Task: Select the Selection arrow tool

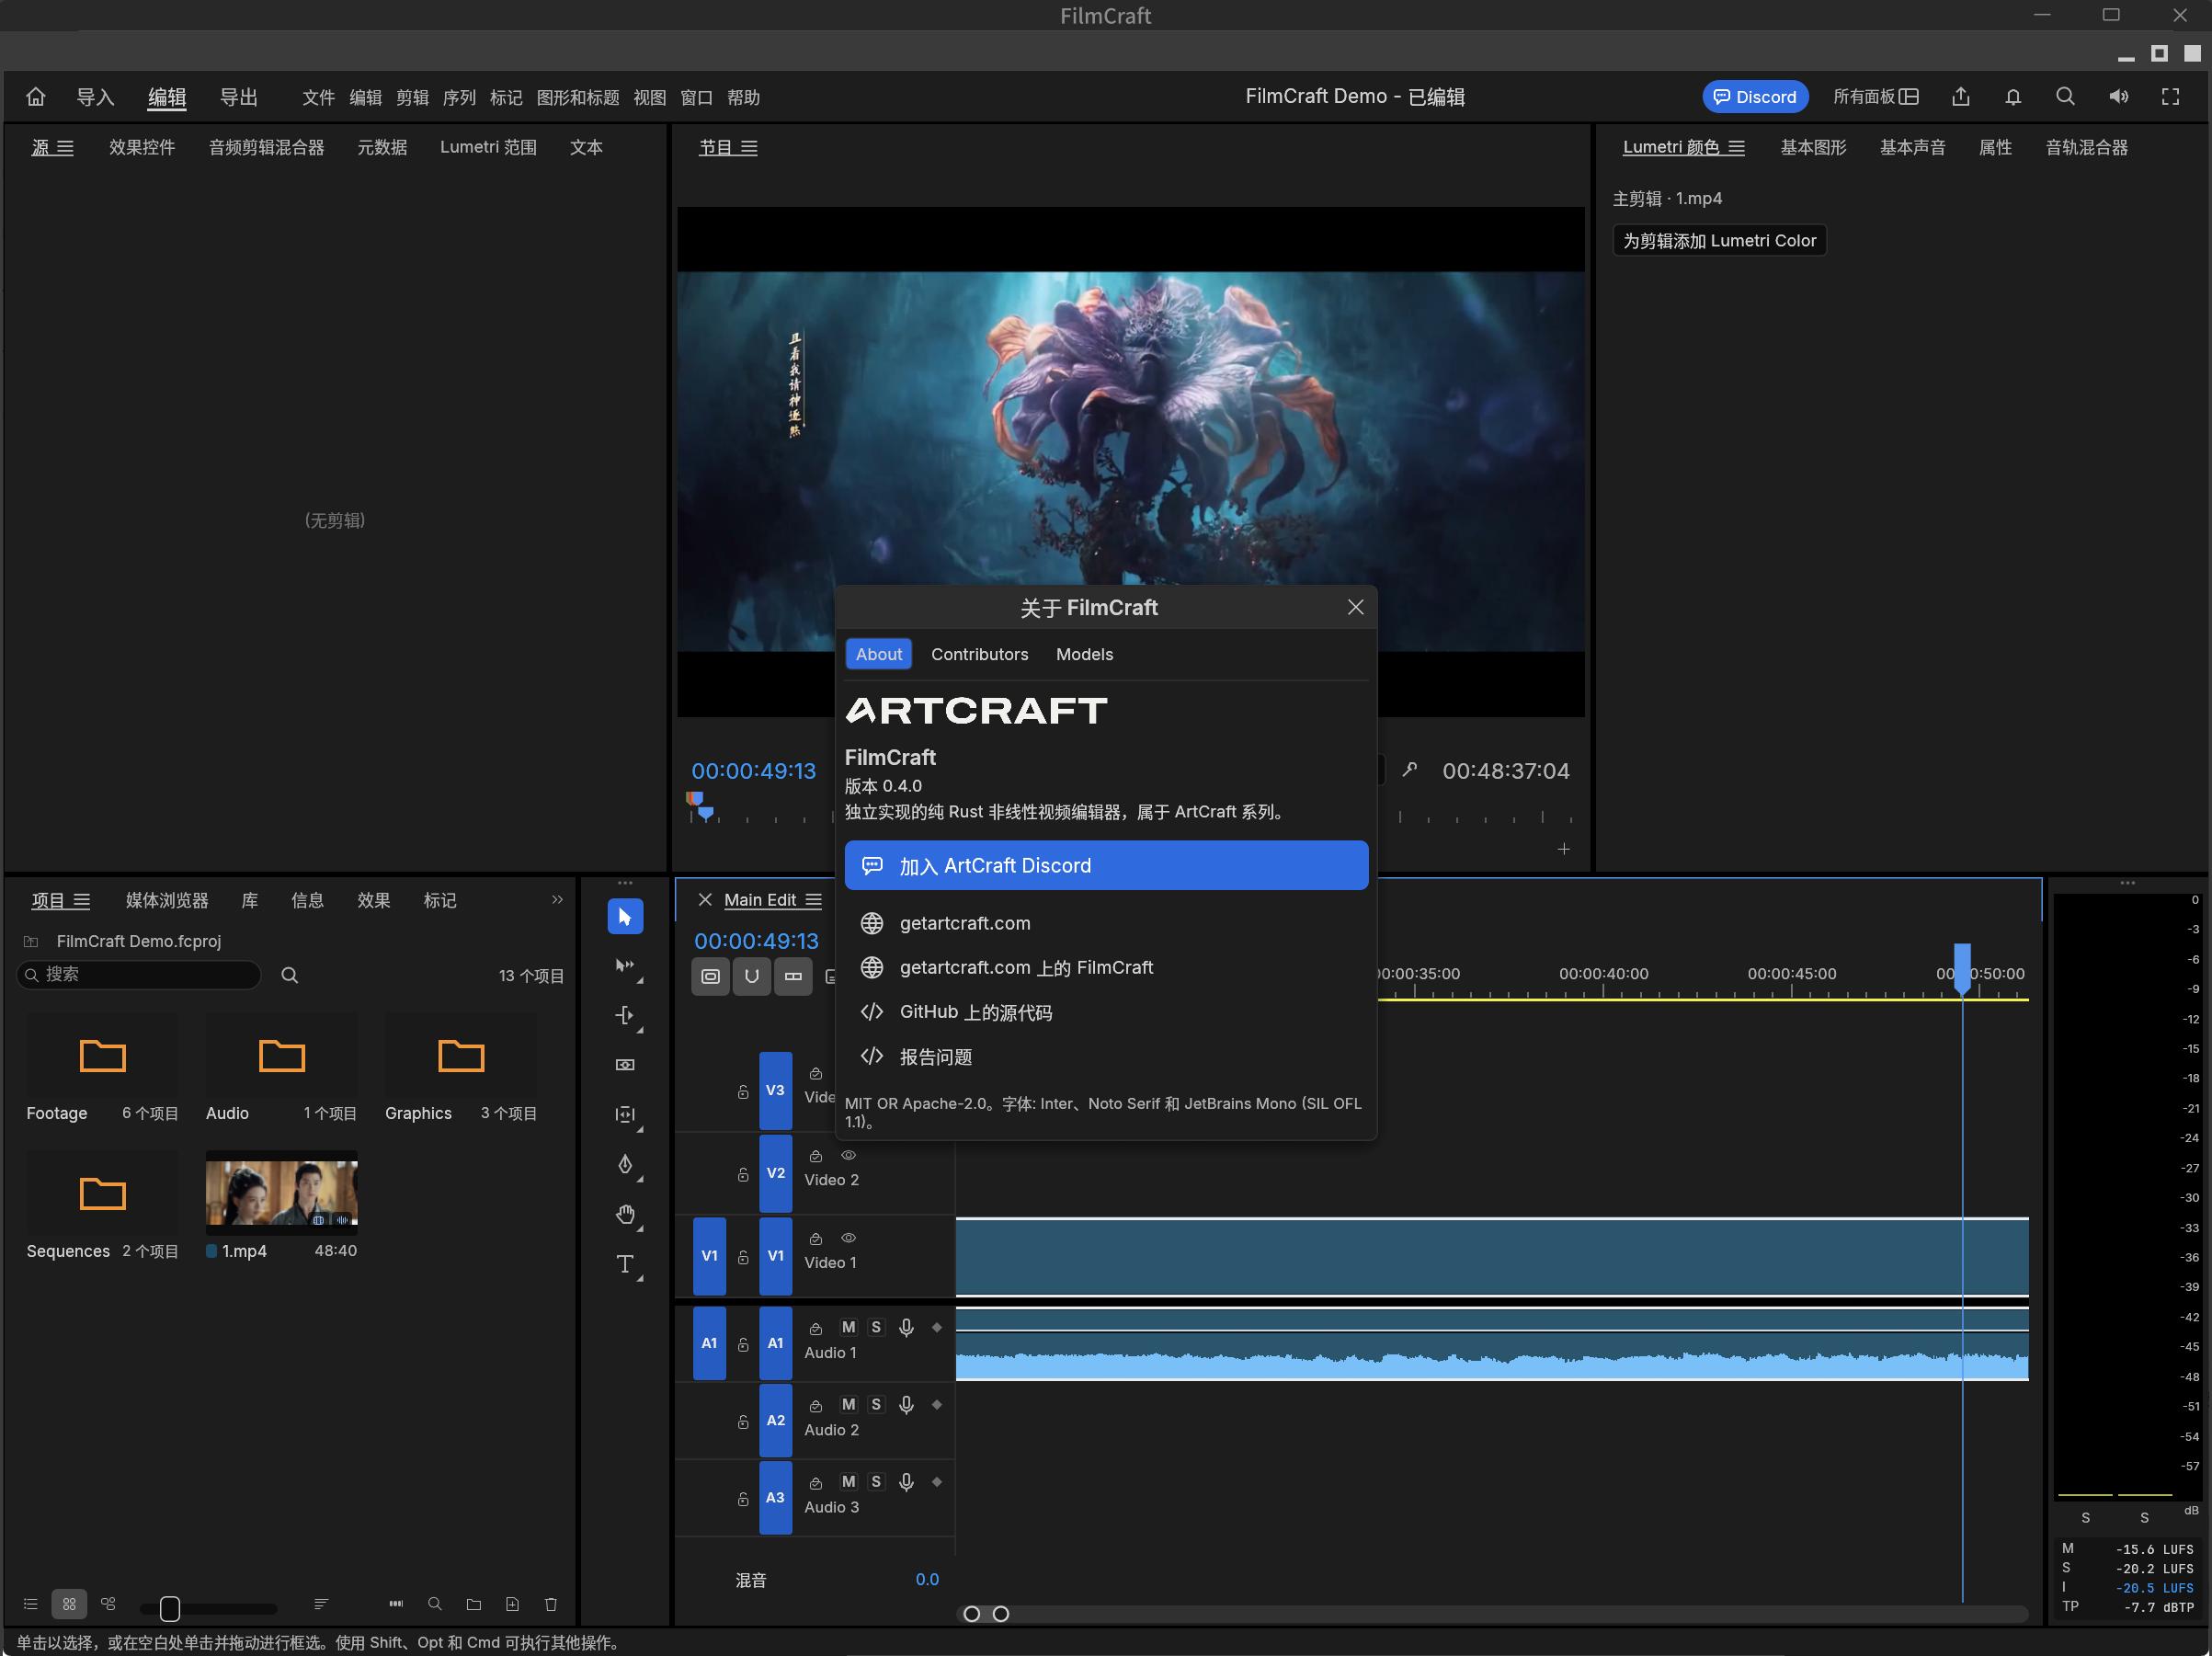Action: (625, 916)
